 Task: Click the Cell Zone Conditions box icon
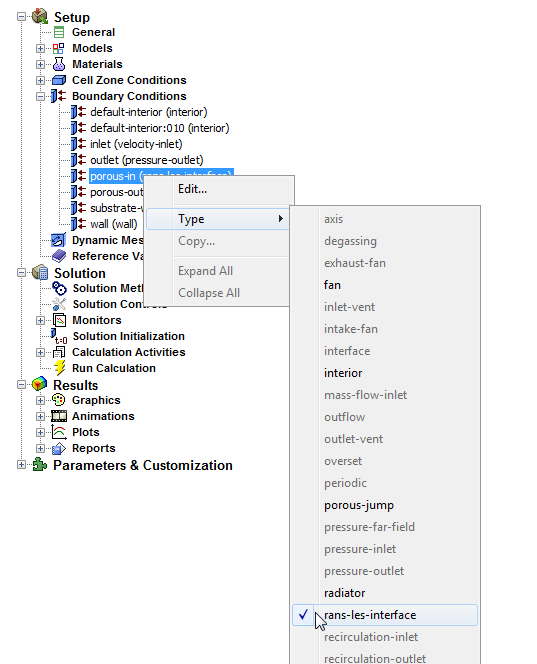tap(59, 80)
